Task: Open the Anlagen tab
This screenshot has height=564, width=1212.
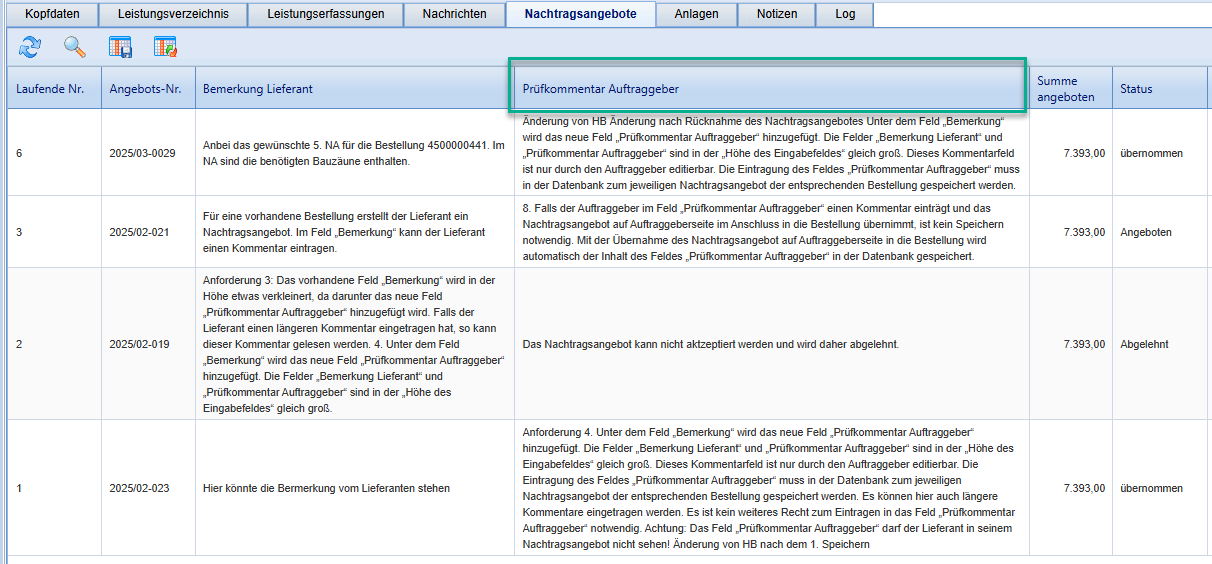Action: (x=696, y=14)
